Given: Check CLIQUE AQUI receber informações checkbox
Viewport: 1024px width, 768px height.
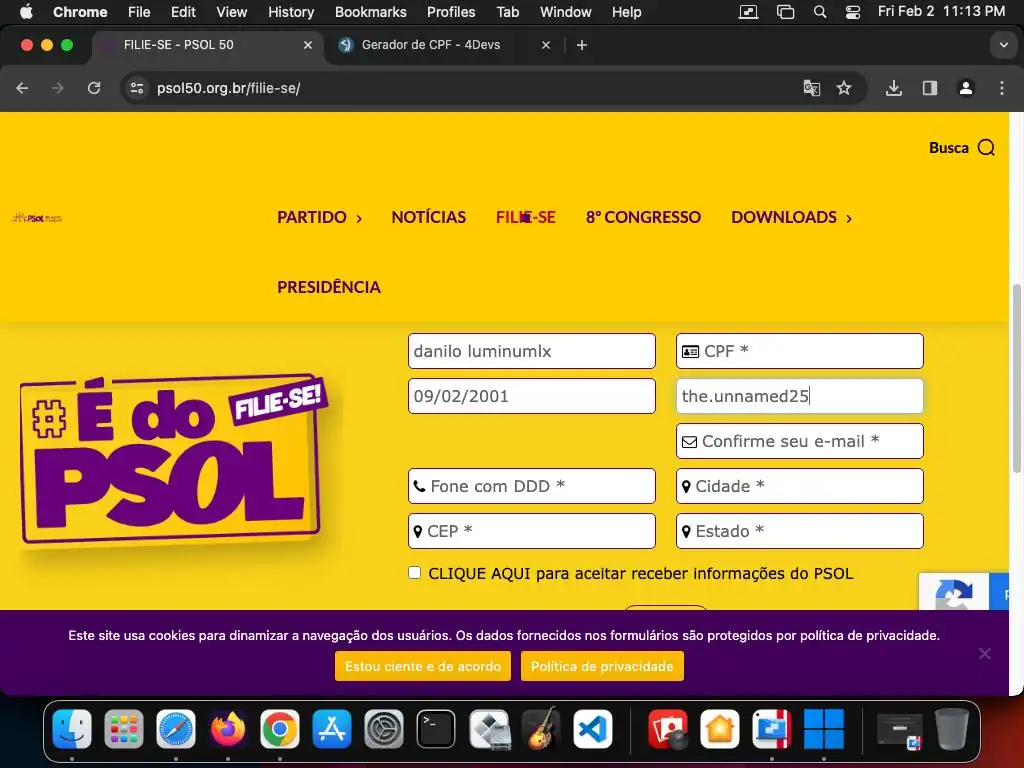Looking at the screenshot, I should click(x=415, y=573).
